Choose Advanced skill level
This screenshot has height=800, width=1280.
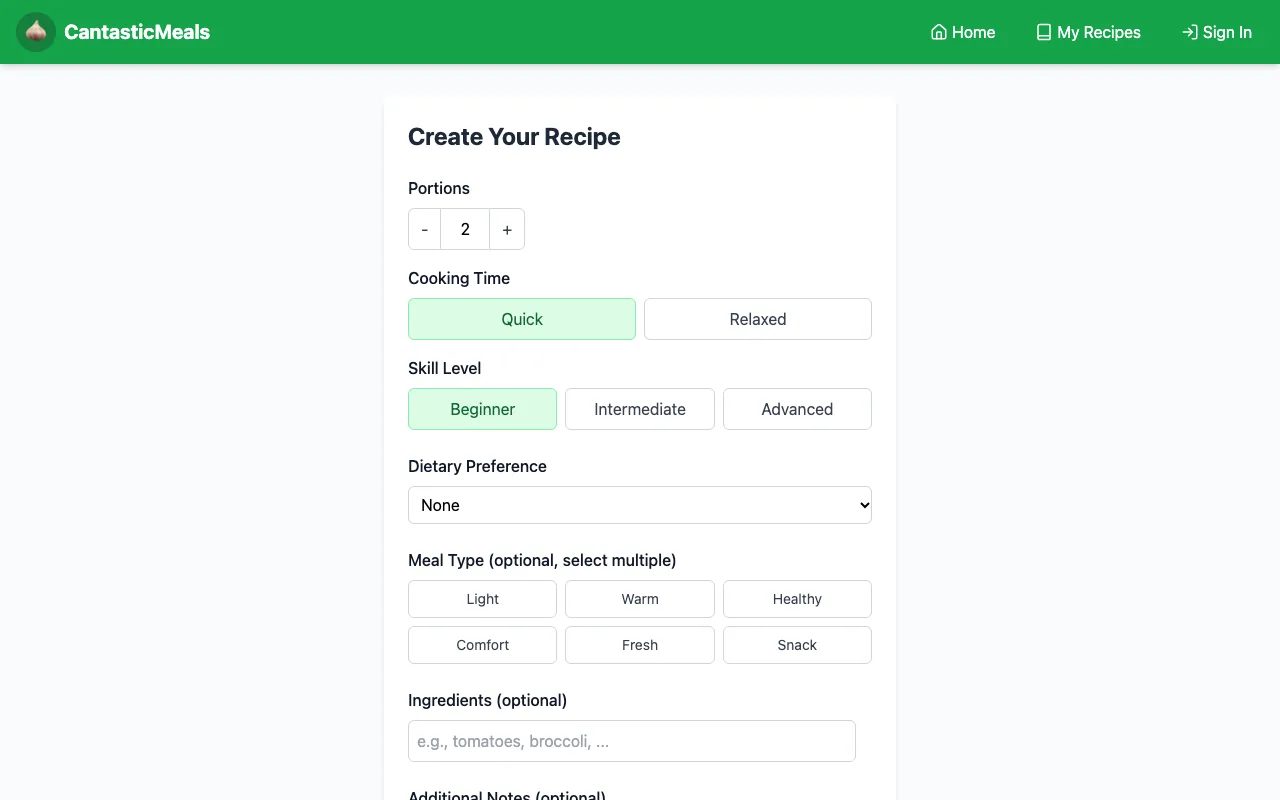point(797,409)
